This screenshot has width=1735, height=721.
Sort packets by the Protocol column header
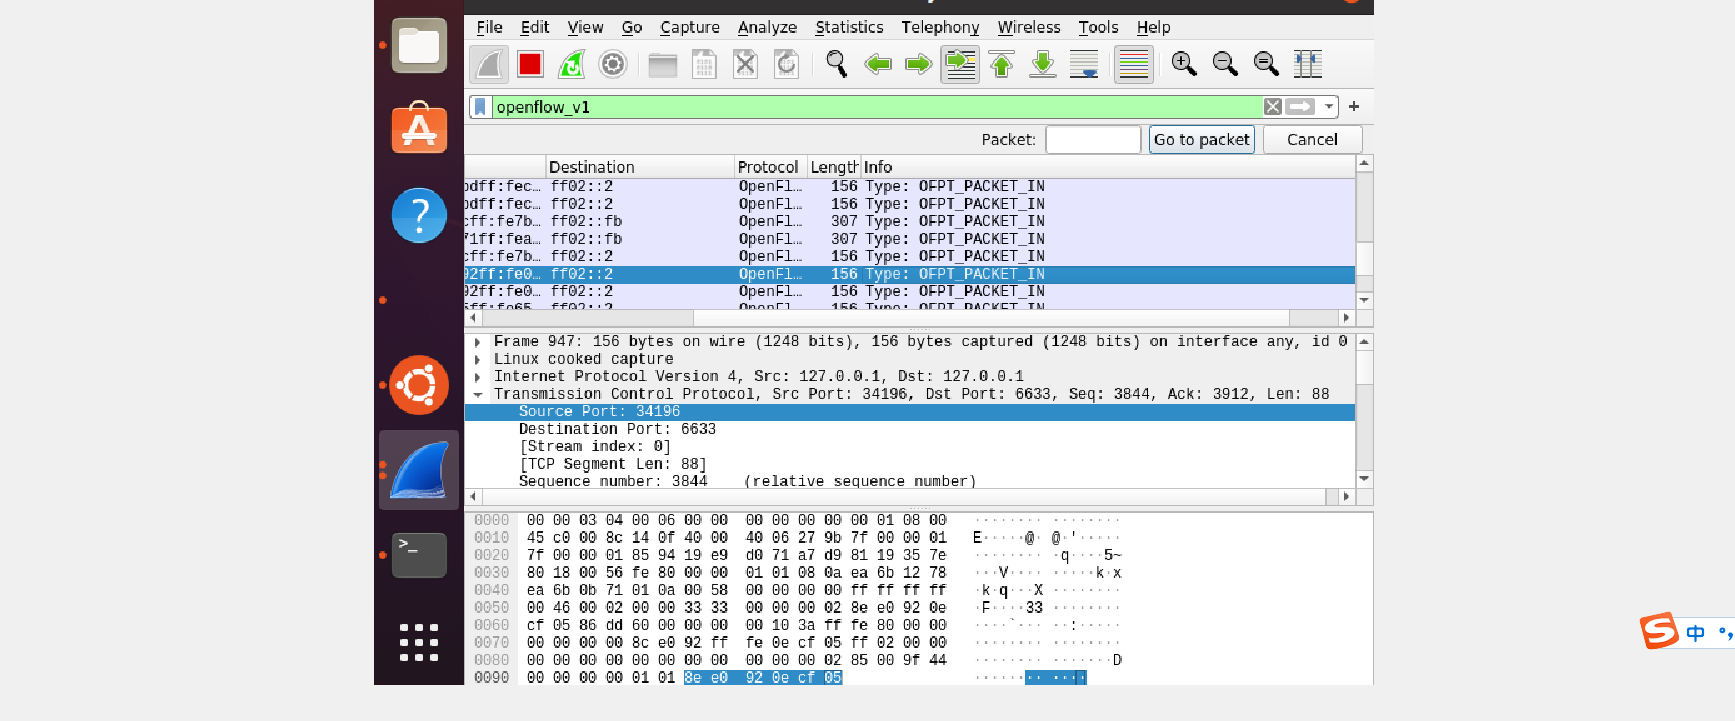click(771, 167)
